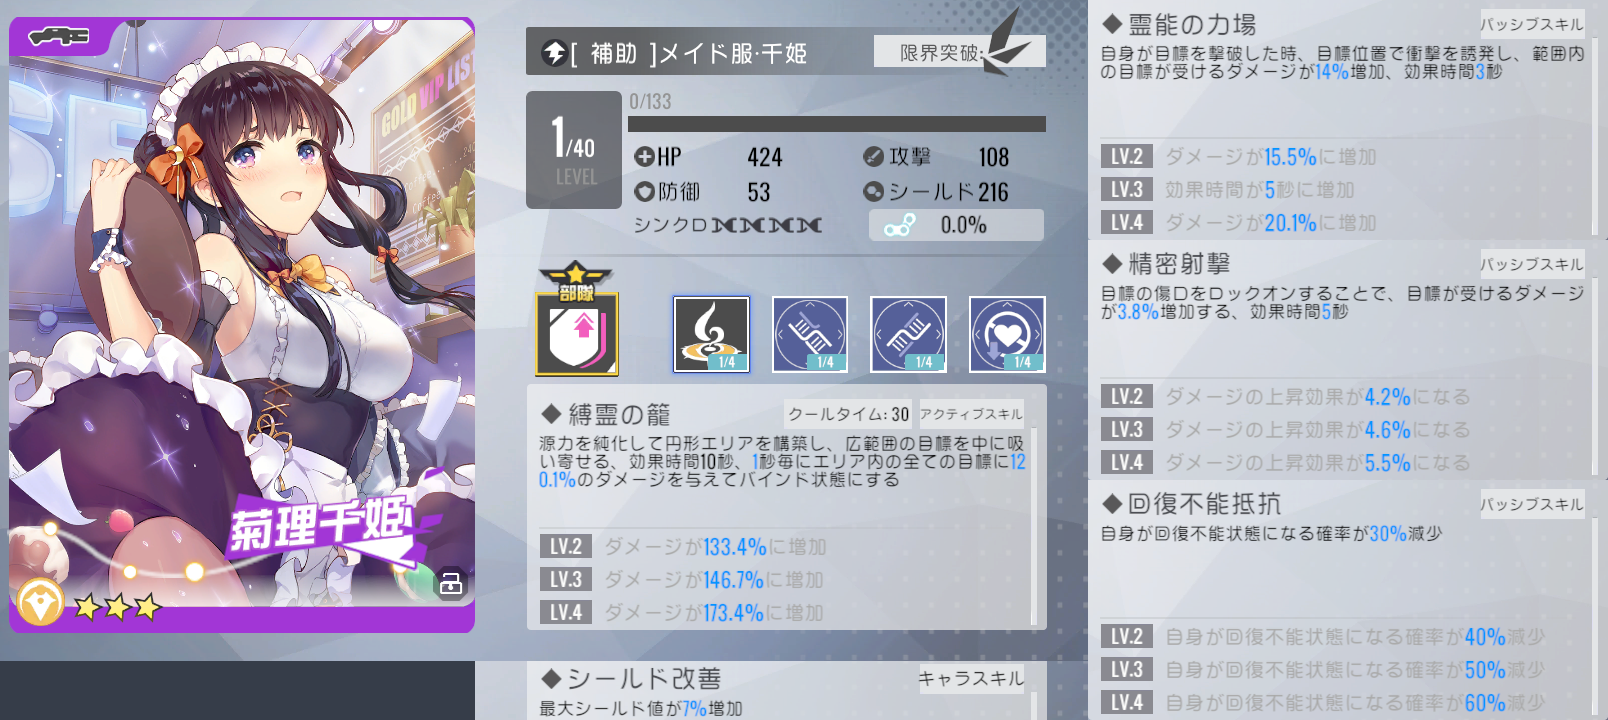This screenshot has height=720, width=1608.
Task: Click the メイド服·千姫 name header icon
Action: 554,53
